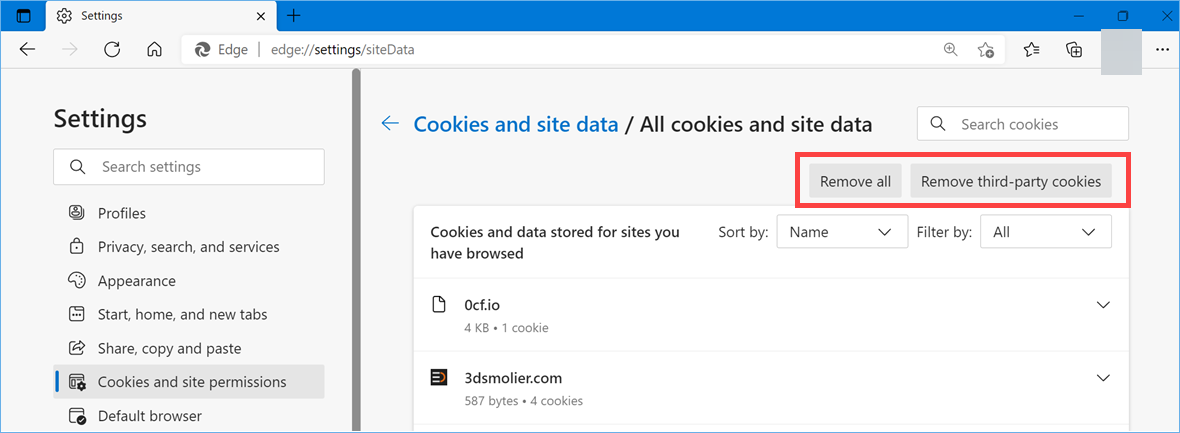Open a new tab
1180x433 pixels.
click(293, 16)
